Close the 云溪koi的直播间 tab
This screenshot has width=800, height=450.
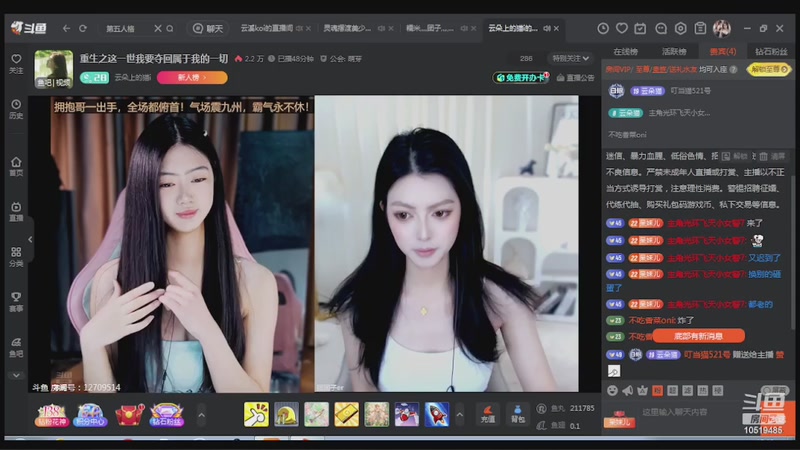tap(308, 29)
